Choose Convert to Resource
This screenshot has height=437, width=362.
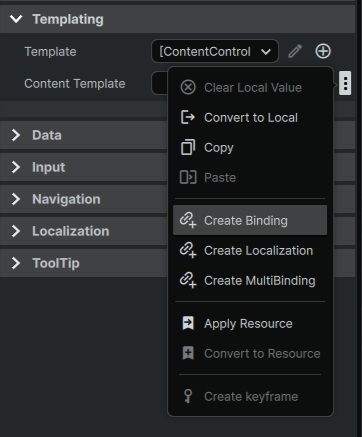point(250,353)
